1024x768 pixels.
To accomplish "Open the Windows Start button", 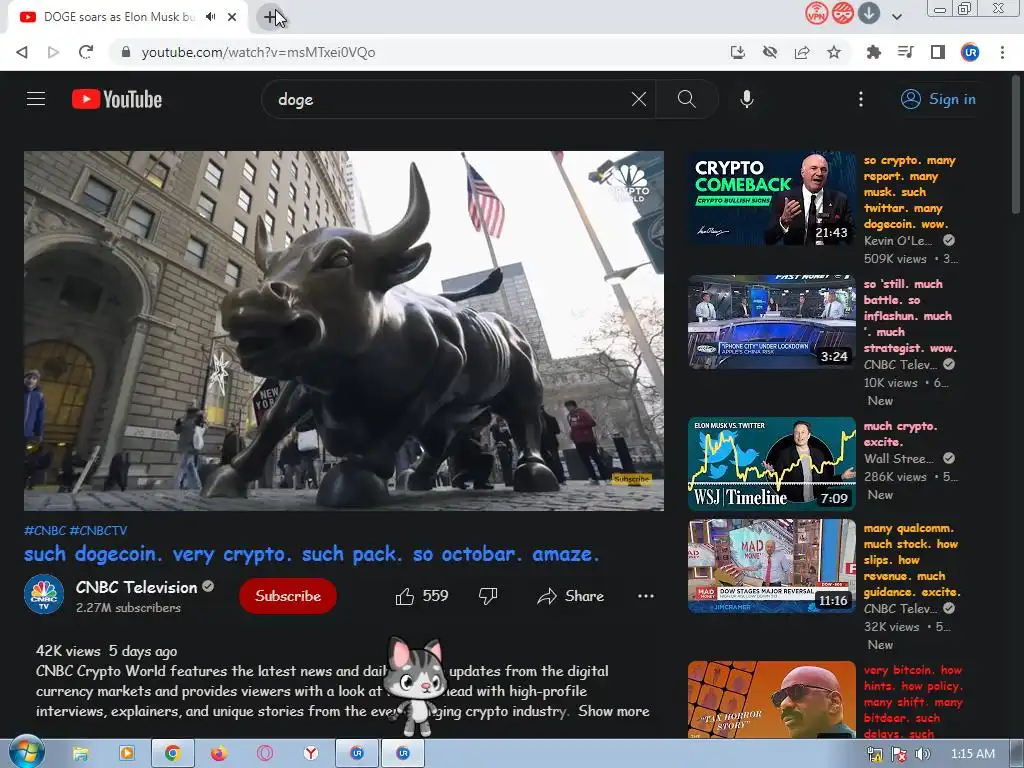I will click(x=27, y=753).
